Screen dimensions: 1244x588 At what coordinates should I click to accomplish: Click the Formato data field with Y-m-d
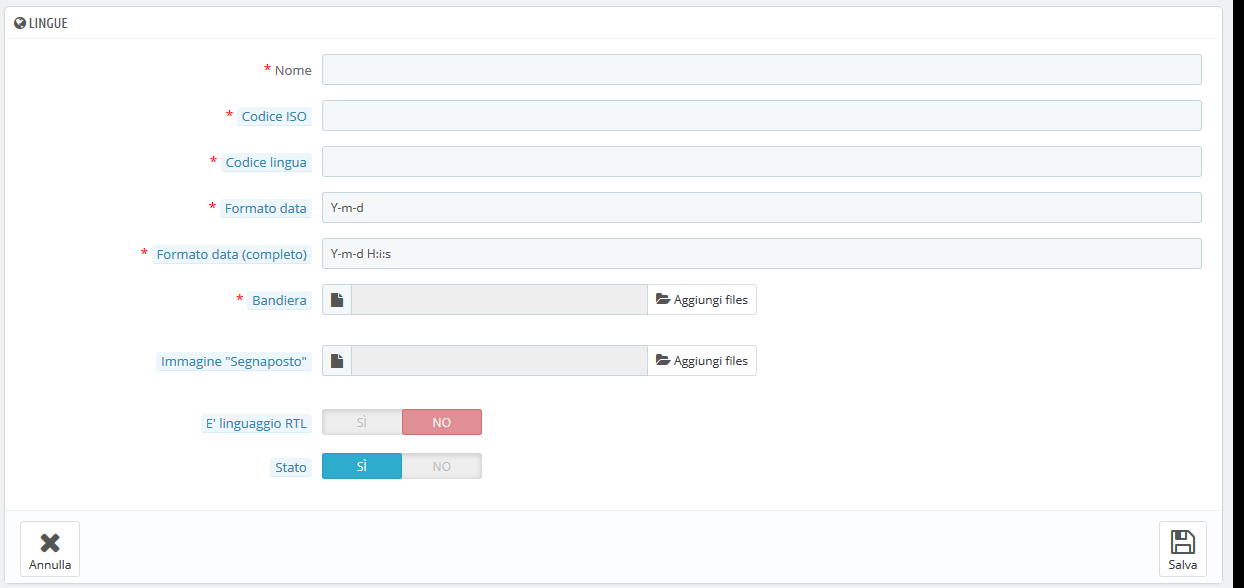pyautogui.click(x=762, y=208)
